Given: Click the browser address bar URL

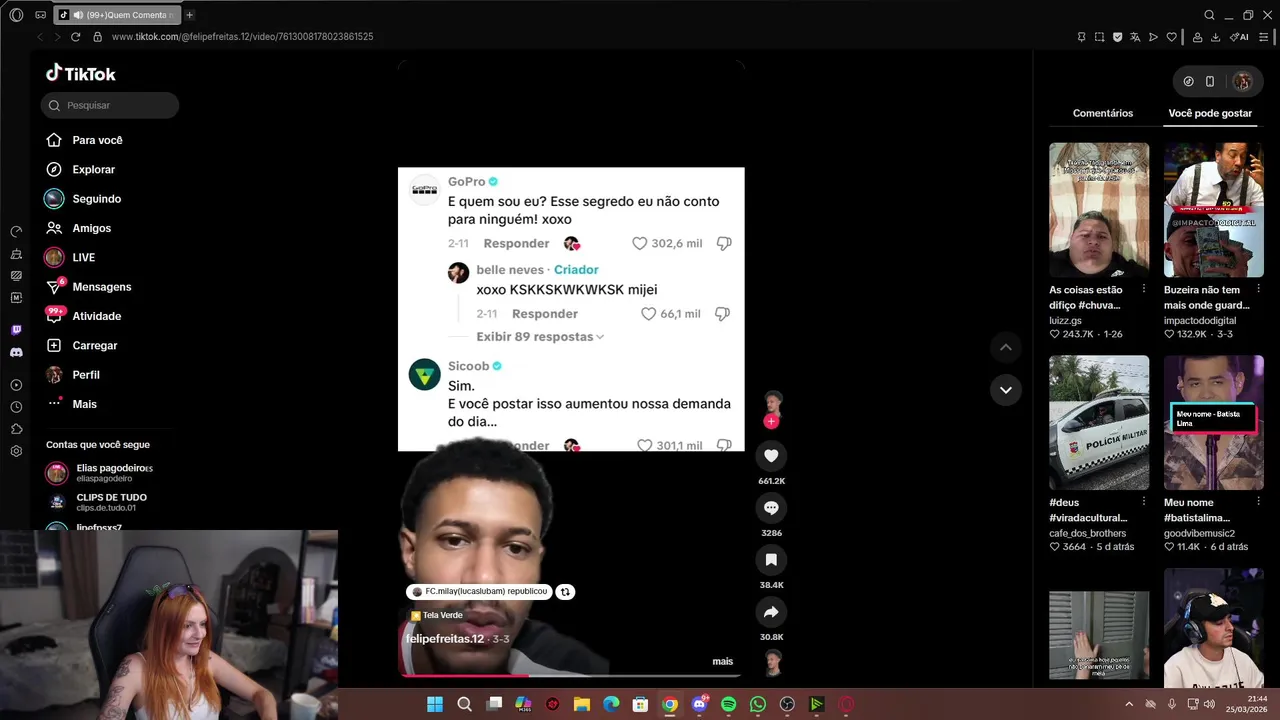Looking at the screenshot, I should [243, 37].
